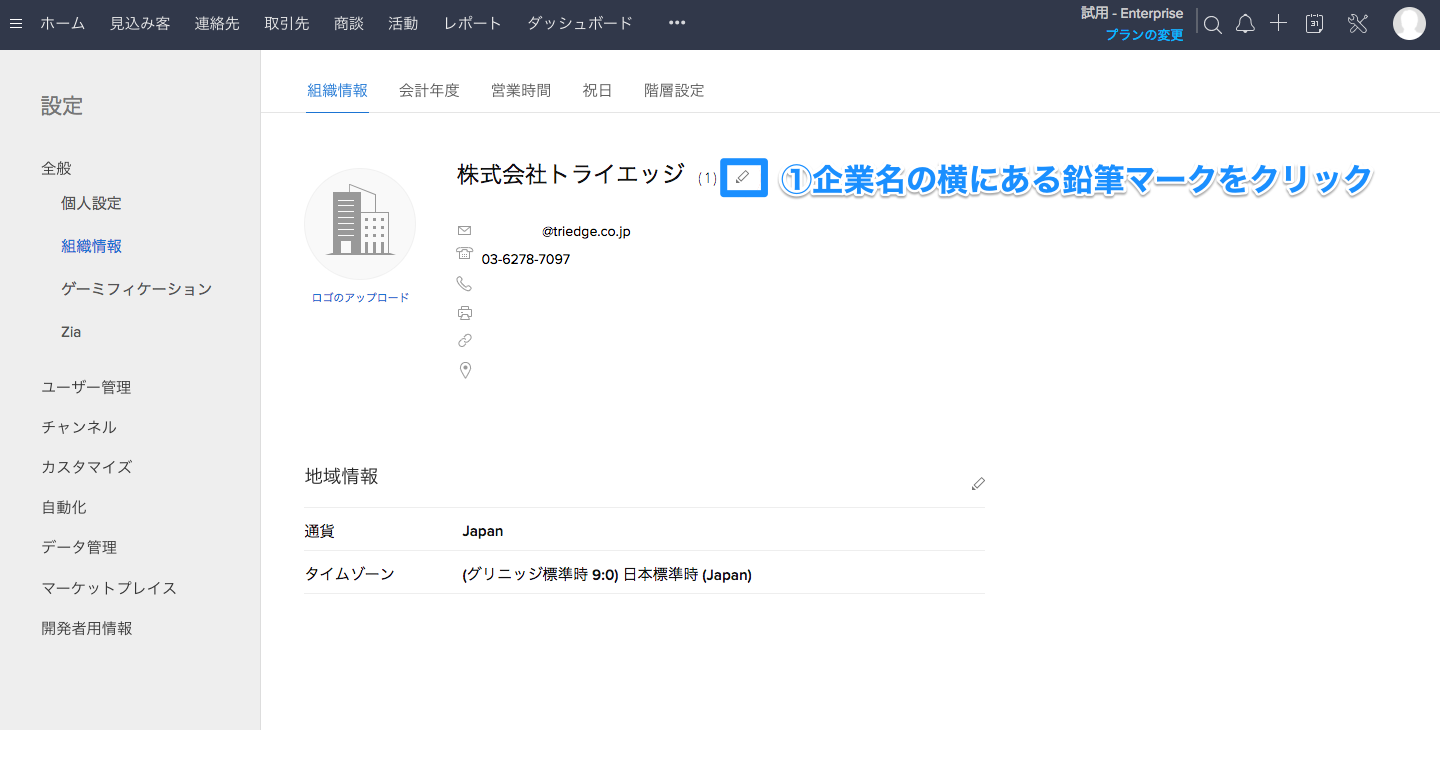Viewport: 1440px width, 760px height.
Task: Select 組織情報 tab
Action: click(338, 90)
